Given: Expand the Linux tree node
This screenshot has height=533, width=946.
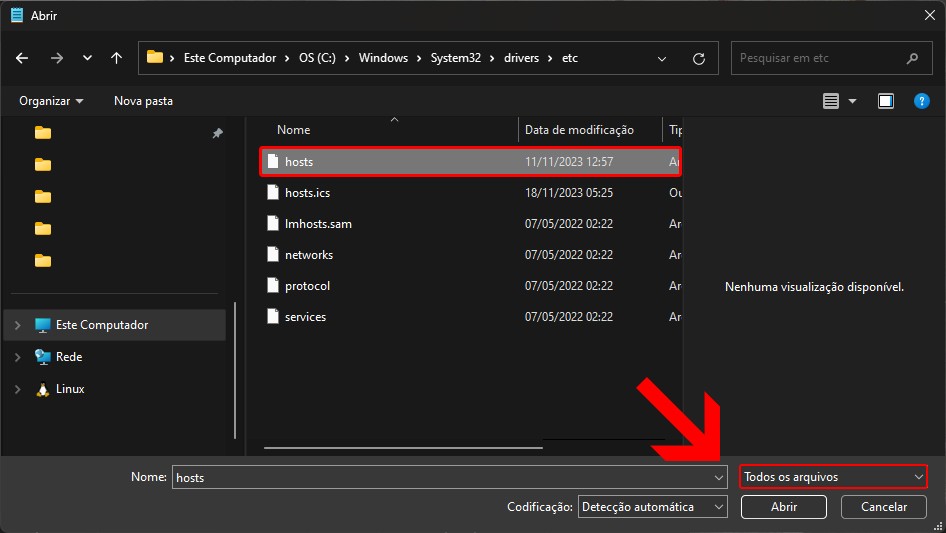Looking at the screenshot, I should click(17, 389).
